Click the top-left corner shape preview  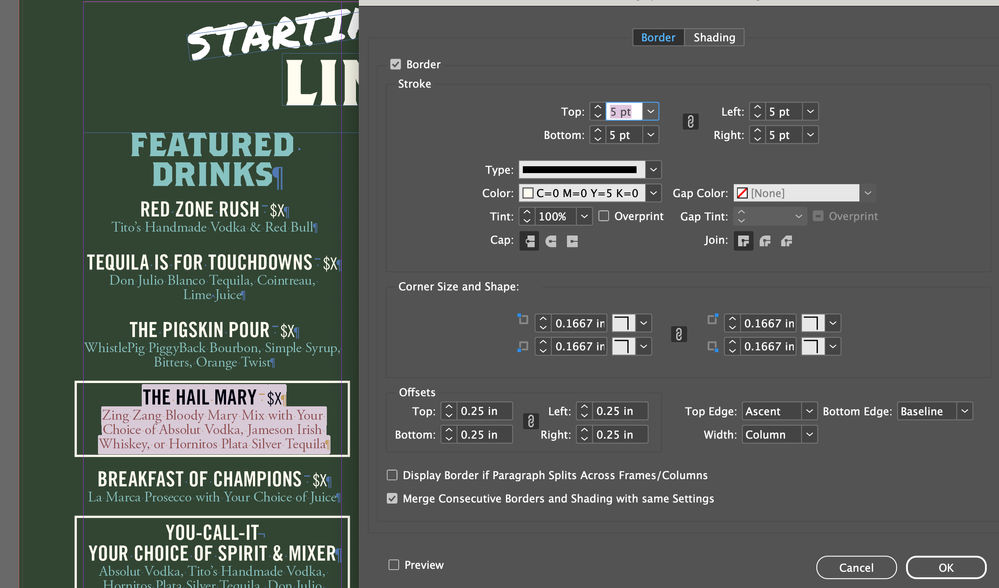point(623,323)
